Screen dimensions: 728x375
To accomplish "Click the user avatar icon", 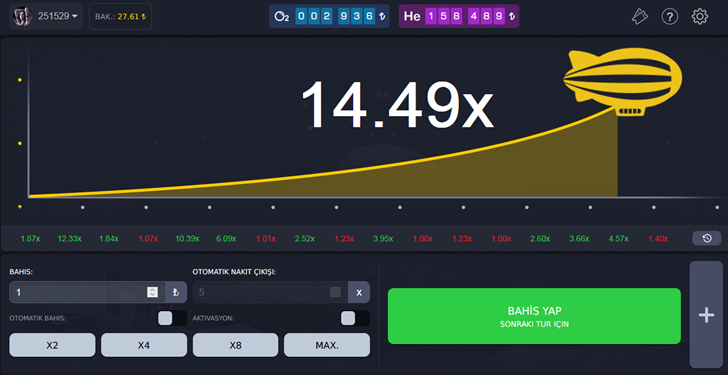I will pyautogui.click(x=22, y=16).
